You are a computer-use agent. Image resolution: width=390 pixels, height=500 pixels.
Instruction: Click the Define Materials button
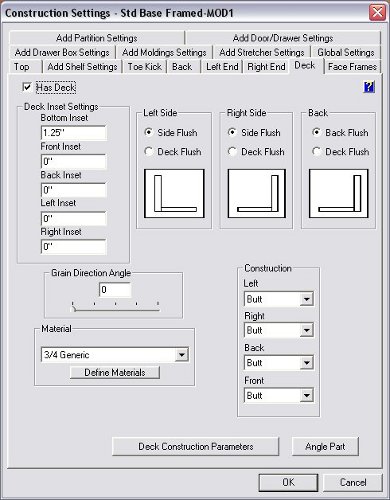pyautogui.click(x=115, y=372)
